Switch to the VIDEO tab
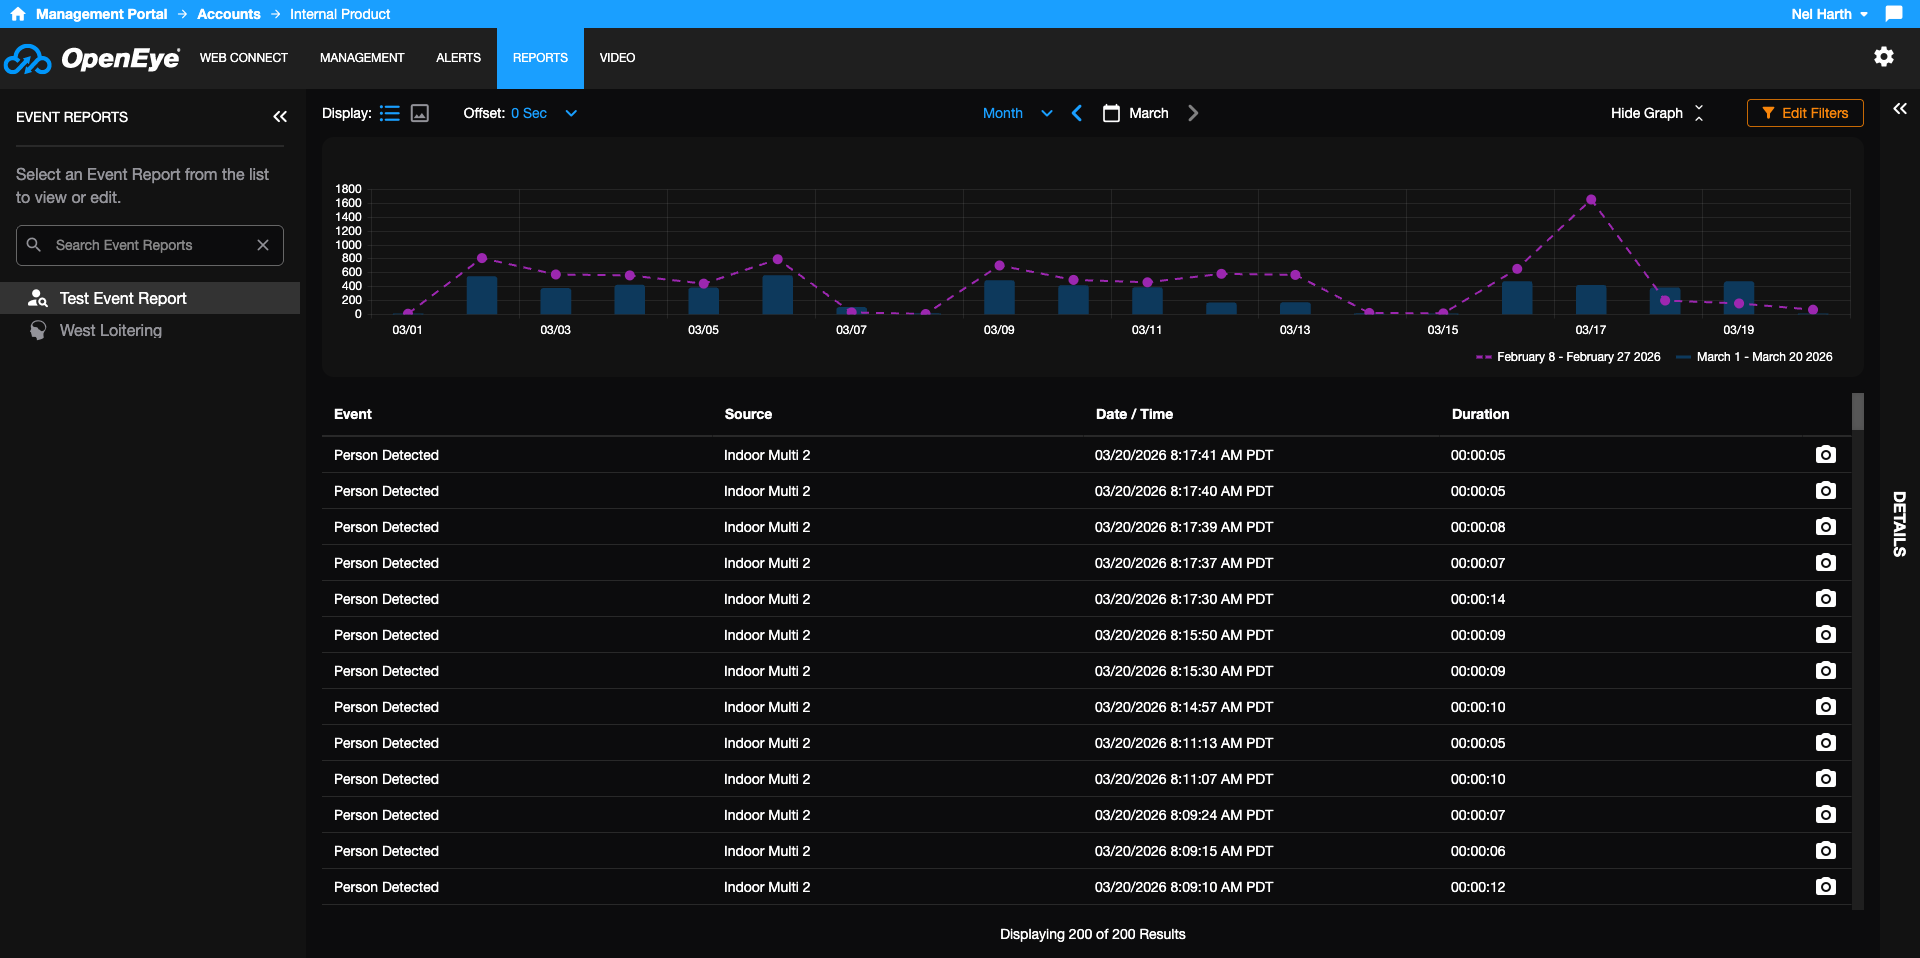Image resolution: width=1920 pixels, height=958 pixels. pyautogui.click(x=617, y=58)
